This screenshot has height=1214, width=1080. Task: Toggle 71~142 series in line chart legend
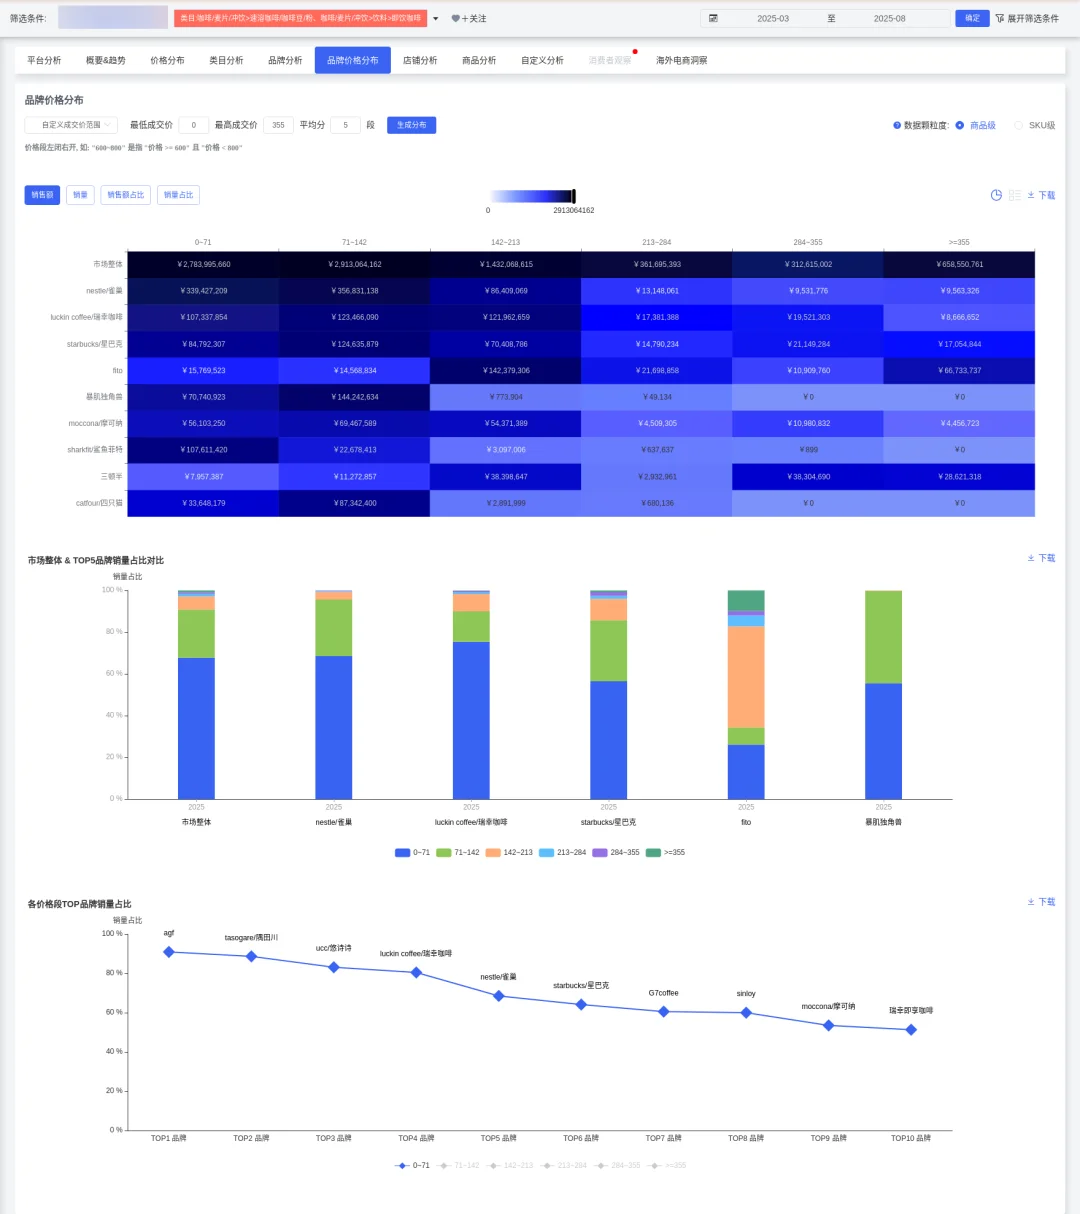pyautogui.click(x=460, y=1166)
